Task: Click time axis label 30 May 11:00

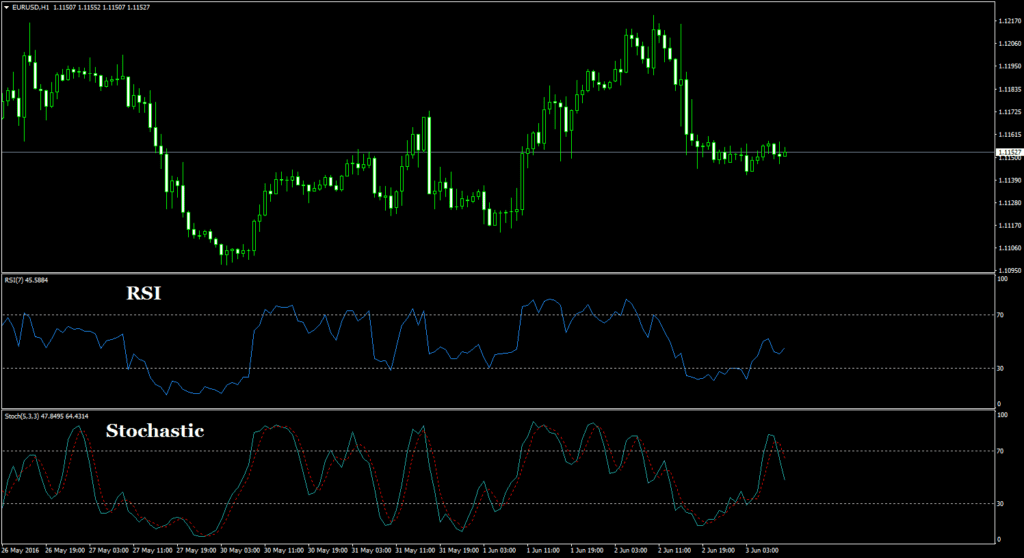Action: tap(283, 550)
